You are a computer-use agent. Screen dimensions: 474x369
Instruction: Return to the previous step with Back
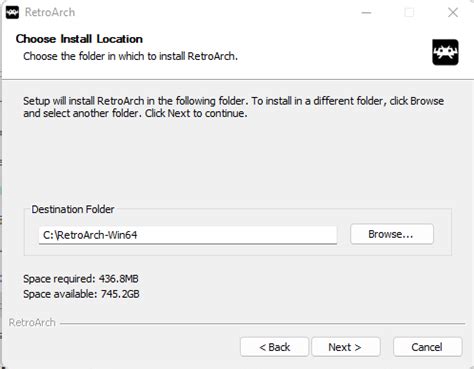click(274, 347)
